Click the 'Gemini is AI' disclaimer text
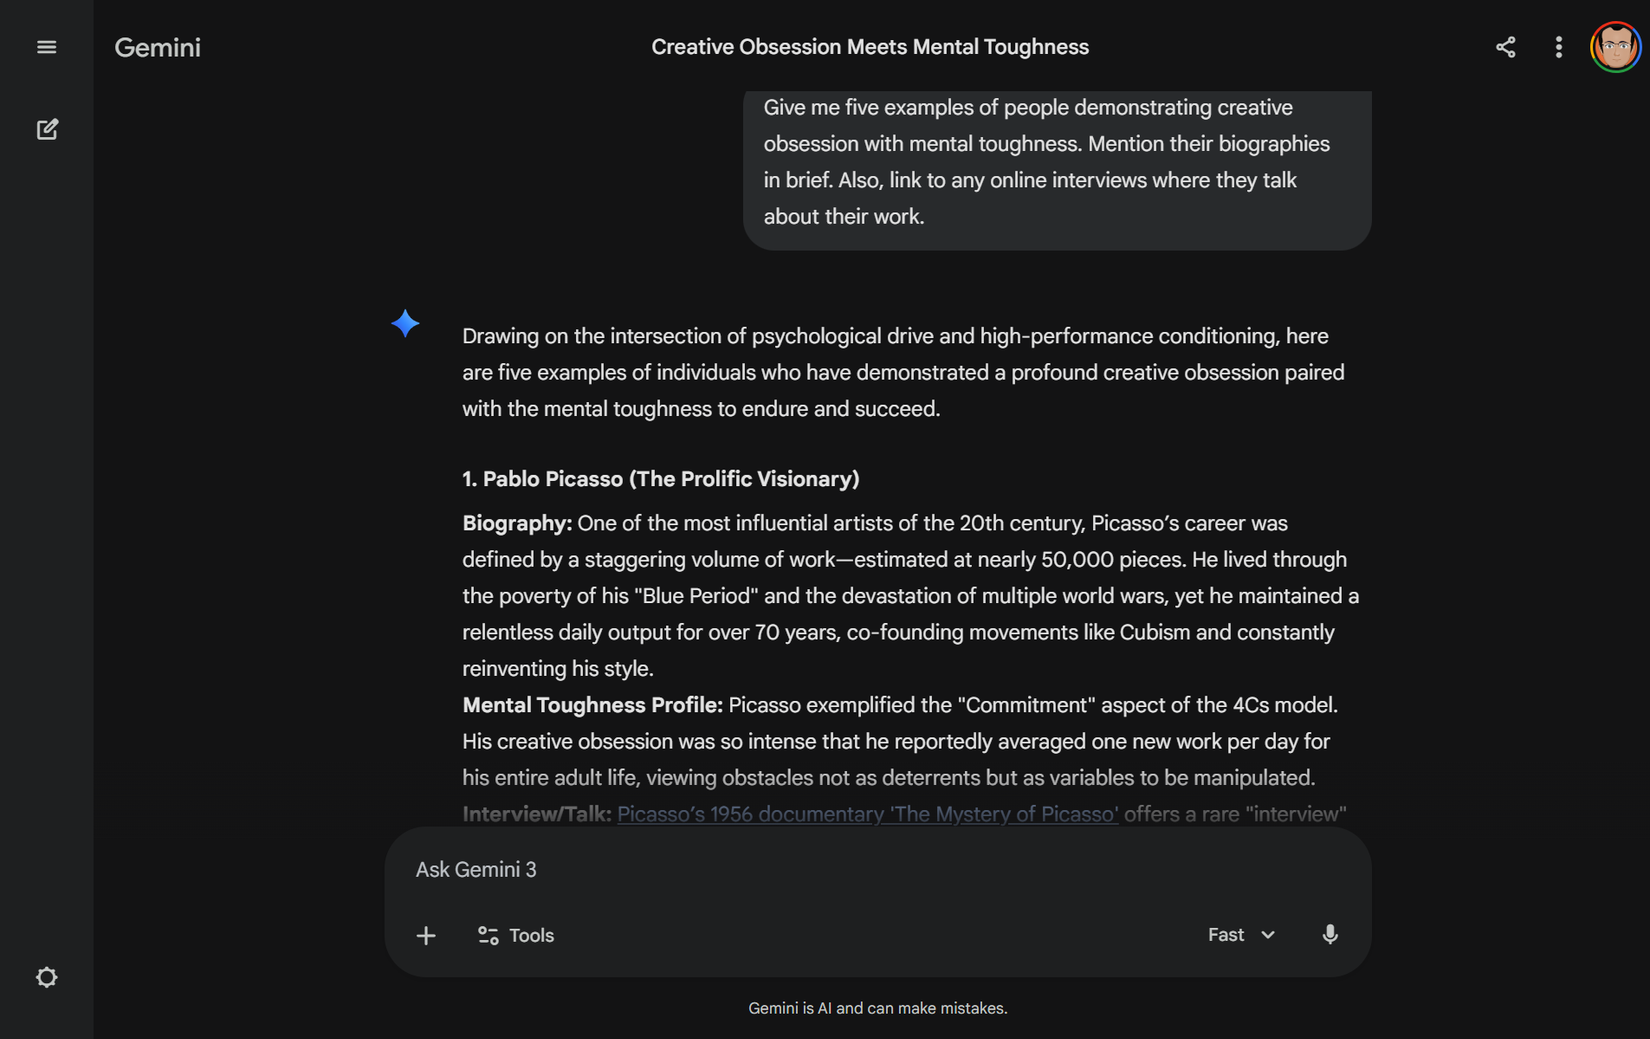The height and width of the screenshot is (1039, 1650). (x=878, y=1008)
